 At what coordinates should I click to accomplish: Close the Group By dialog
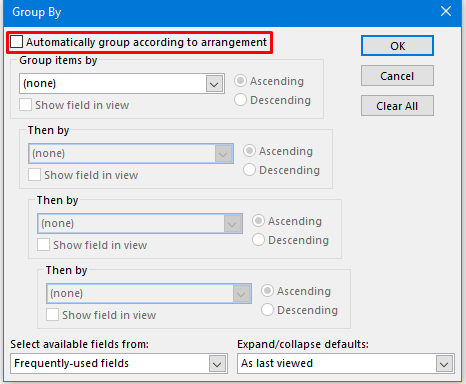click(x=446, y=12)
